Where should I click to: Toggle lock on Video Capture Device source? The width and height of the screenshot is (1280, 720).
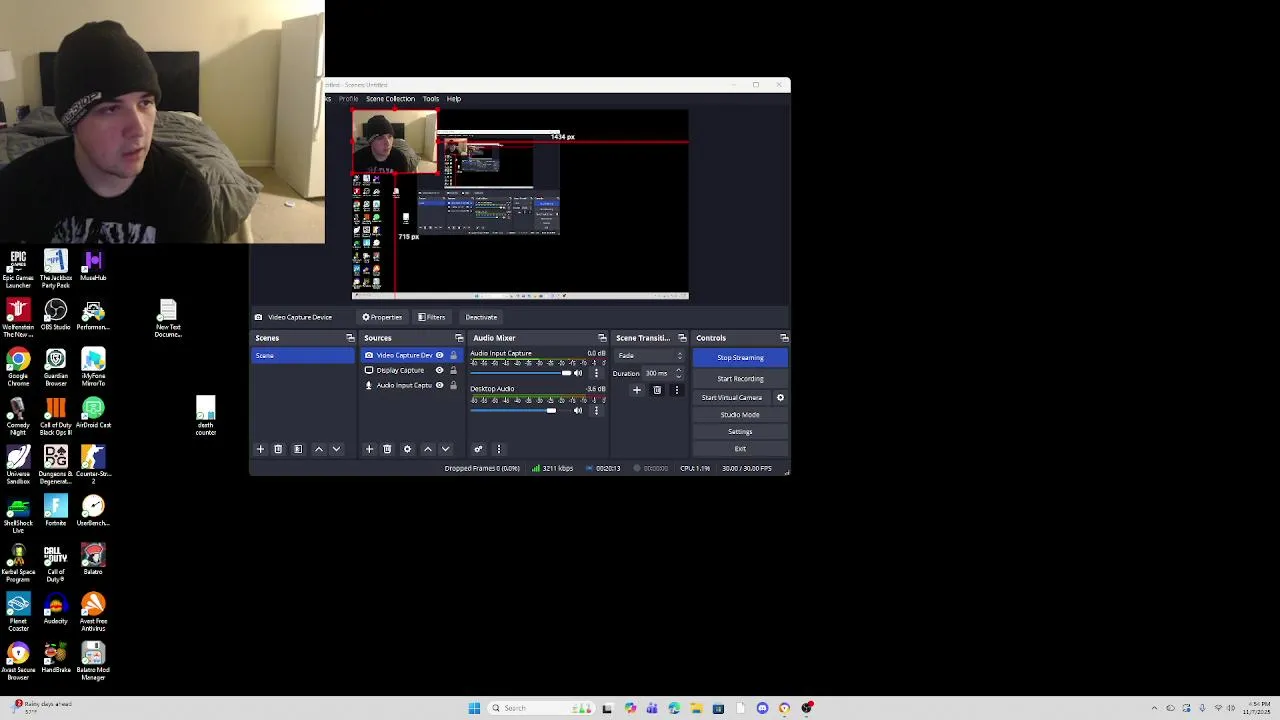click(453, 355)
